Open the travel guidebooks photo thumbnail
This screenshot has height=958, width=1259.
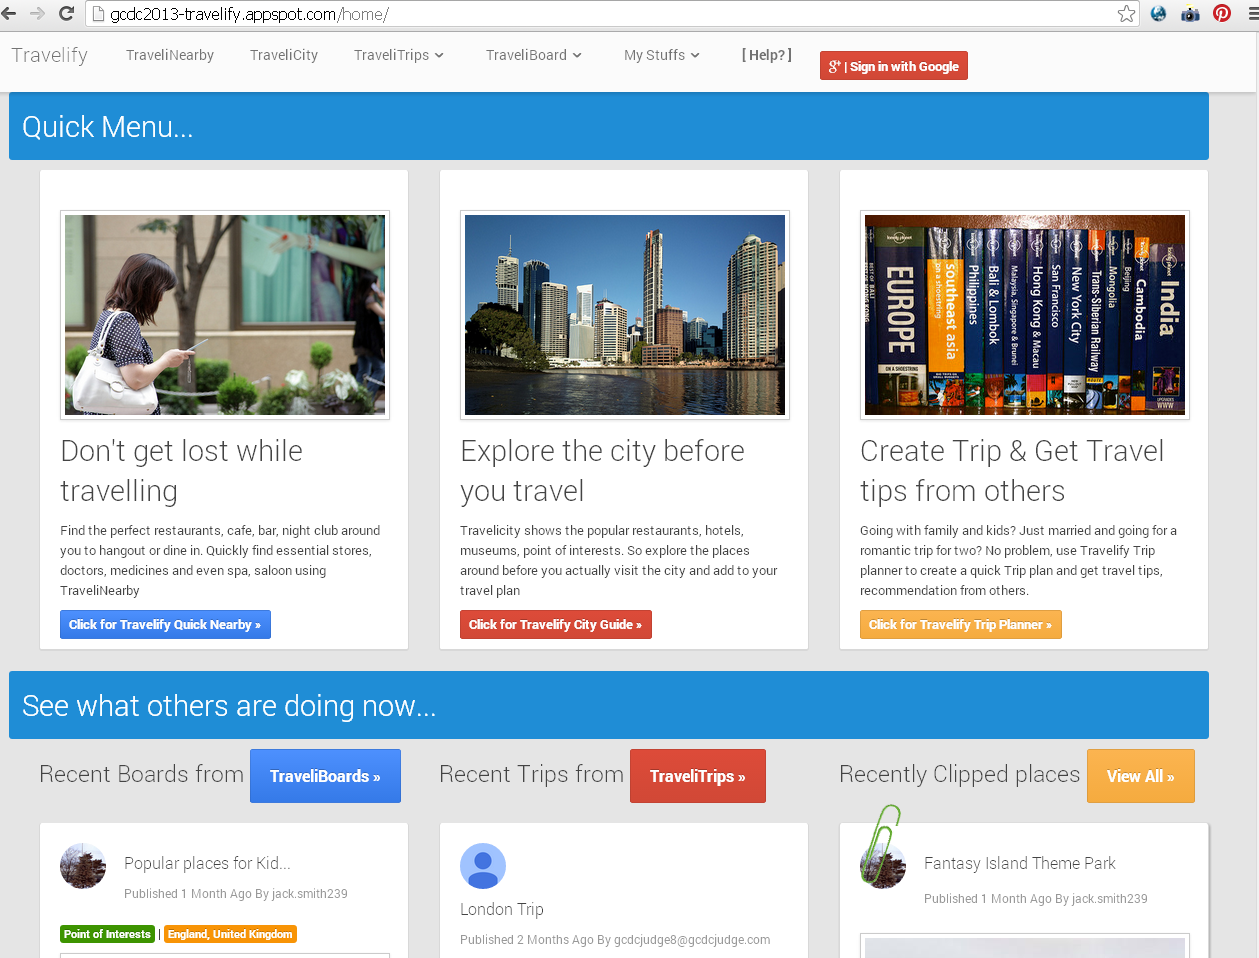click(x=1025, y=315)
